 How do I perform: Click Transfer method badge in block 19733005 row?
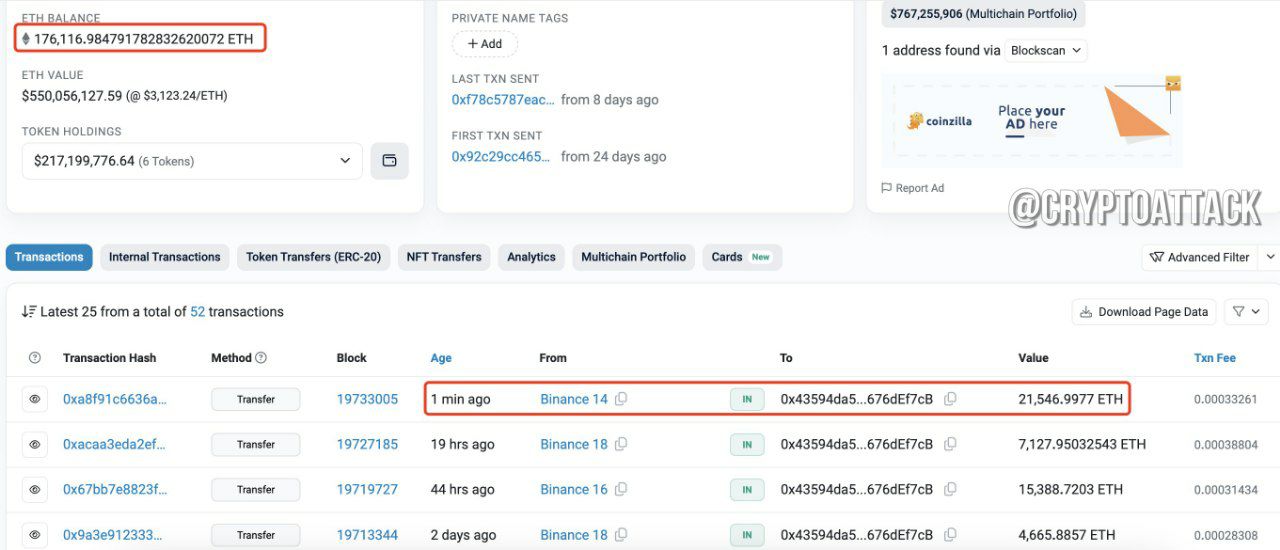[x=256, y=399]
